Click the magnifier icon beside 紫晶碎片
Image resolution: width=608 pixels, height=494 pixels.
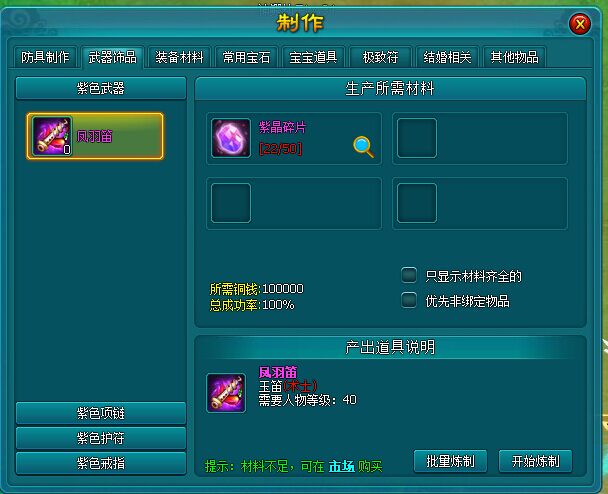click(x=363, y=147)
